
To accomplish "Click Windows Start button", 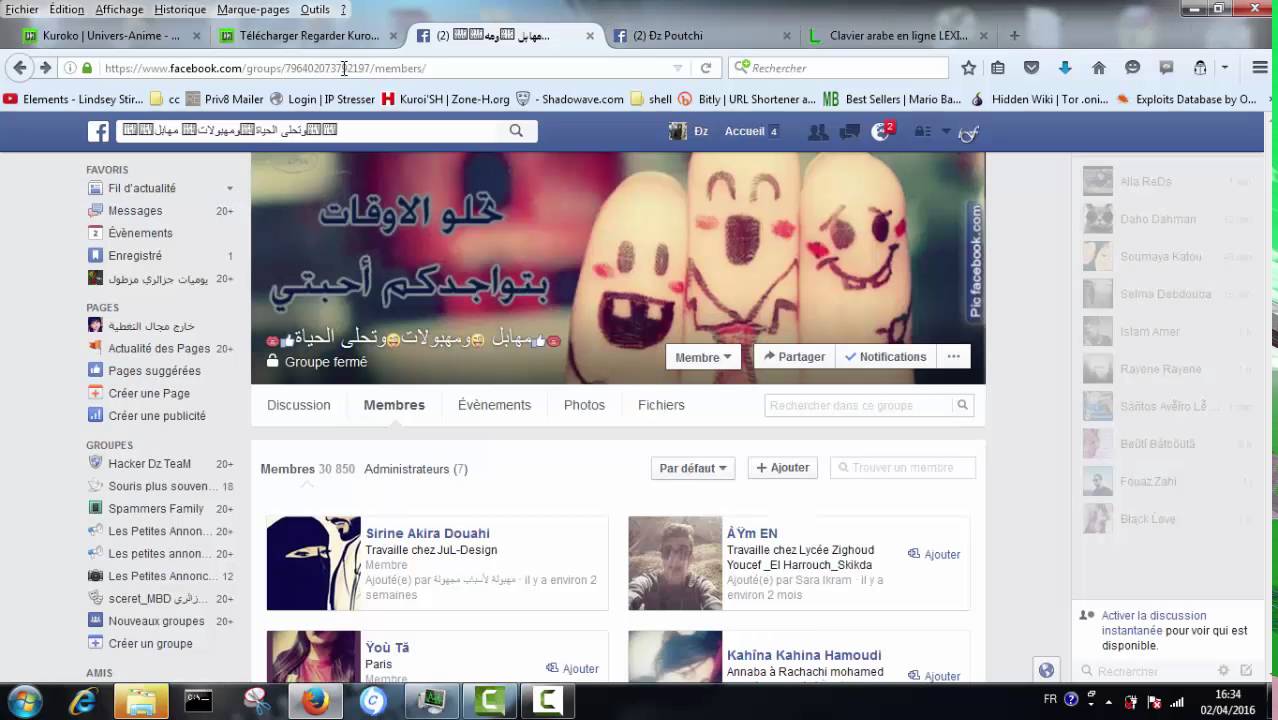I will tap(24, 701).
